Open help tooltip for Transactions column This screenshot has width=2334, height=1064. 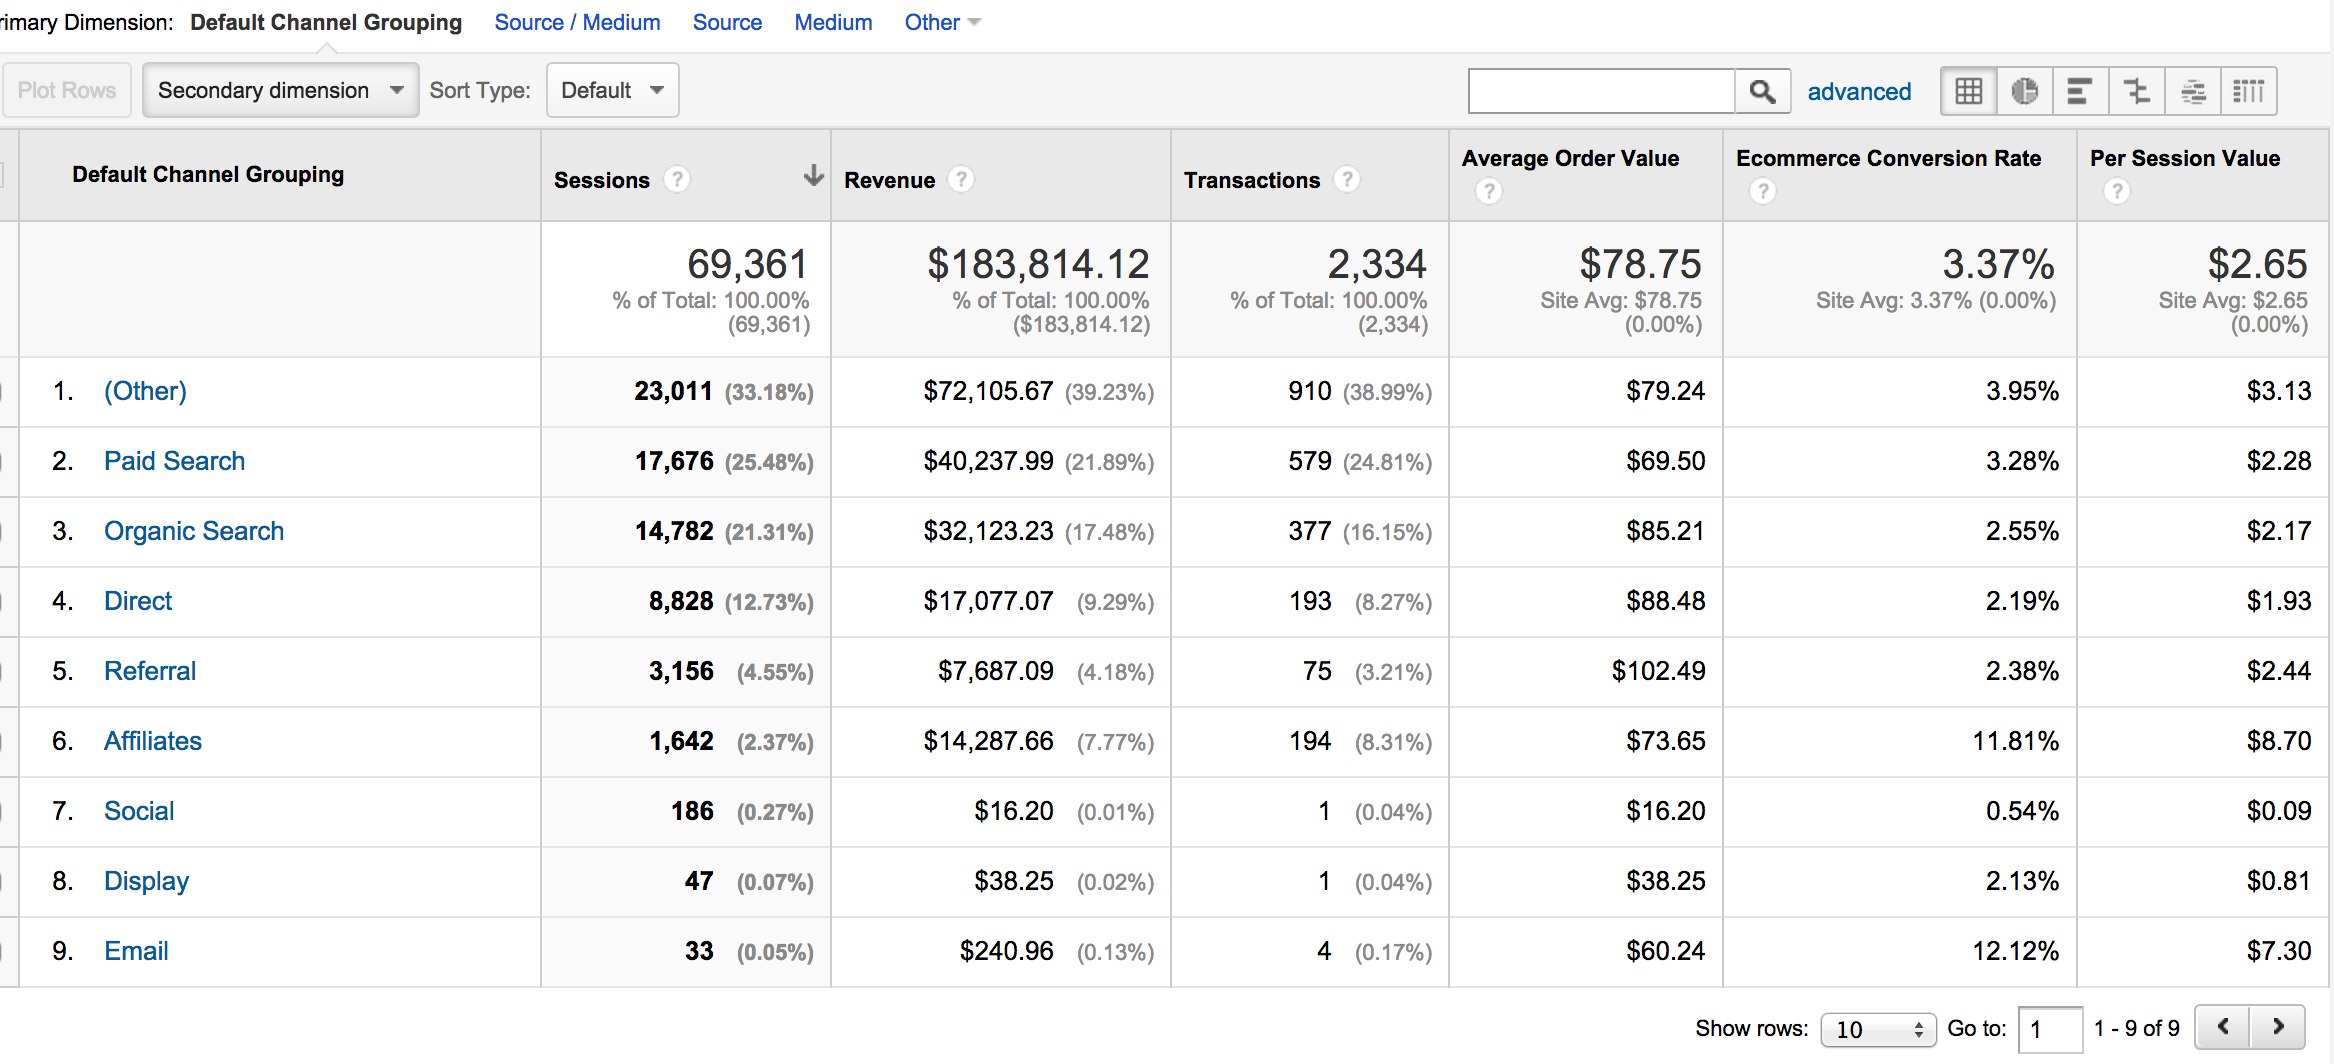(1347, 180)
